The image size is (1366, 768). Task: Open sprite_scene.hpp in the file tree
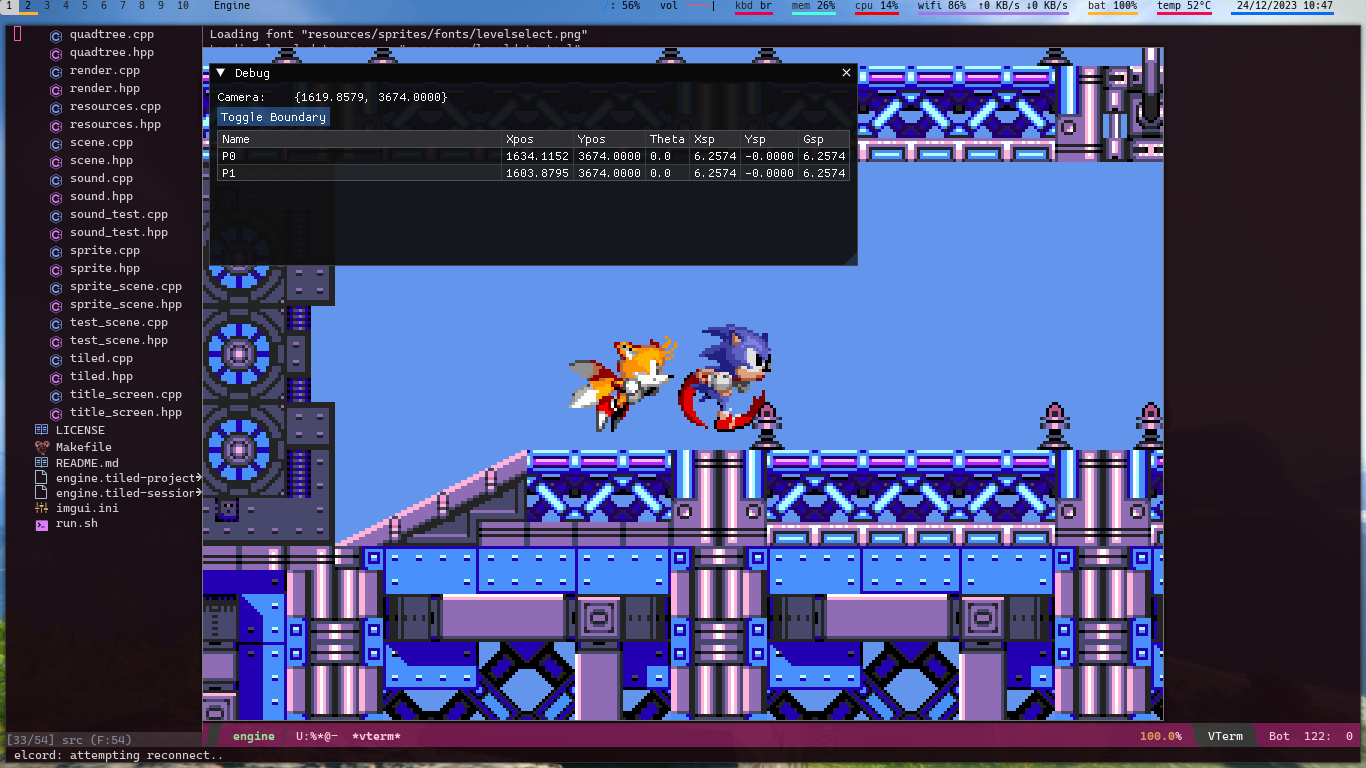[x=126, y=305]
